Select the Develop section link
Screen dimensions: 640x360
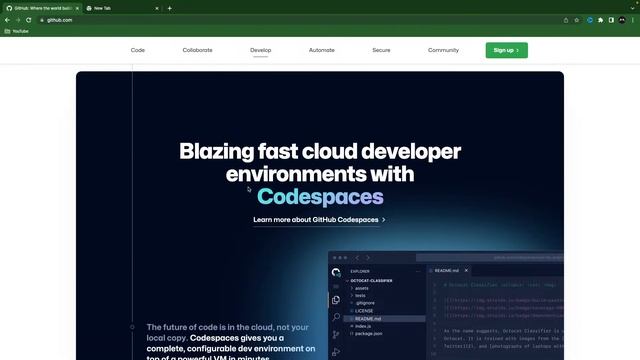(260, 50)
